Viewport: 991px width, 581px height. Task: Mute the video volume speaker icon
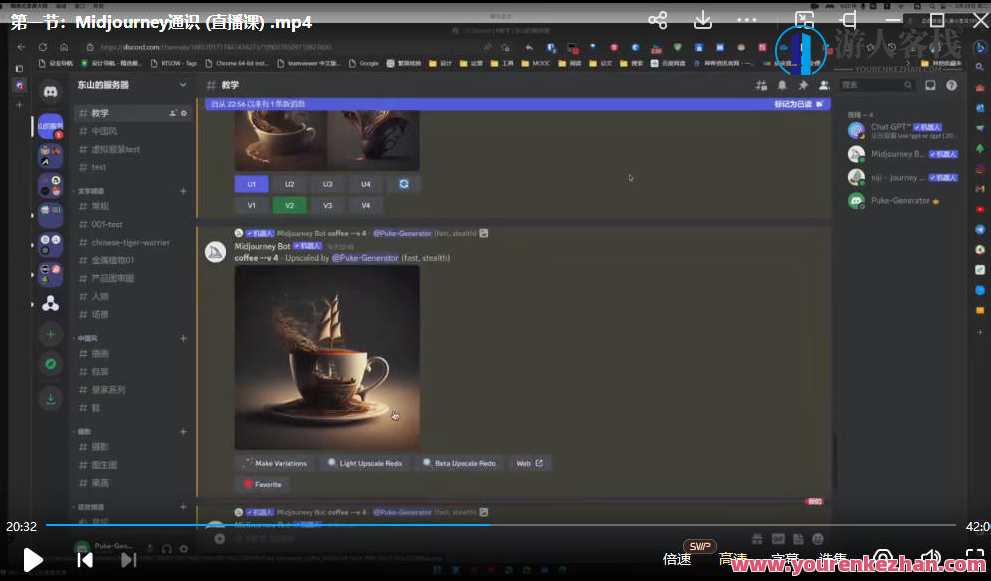point(930,559)
